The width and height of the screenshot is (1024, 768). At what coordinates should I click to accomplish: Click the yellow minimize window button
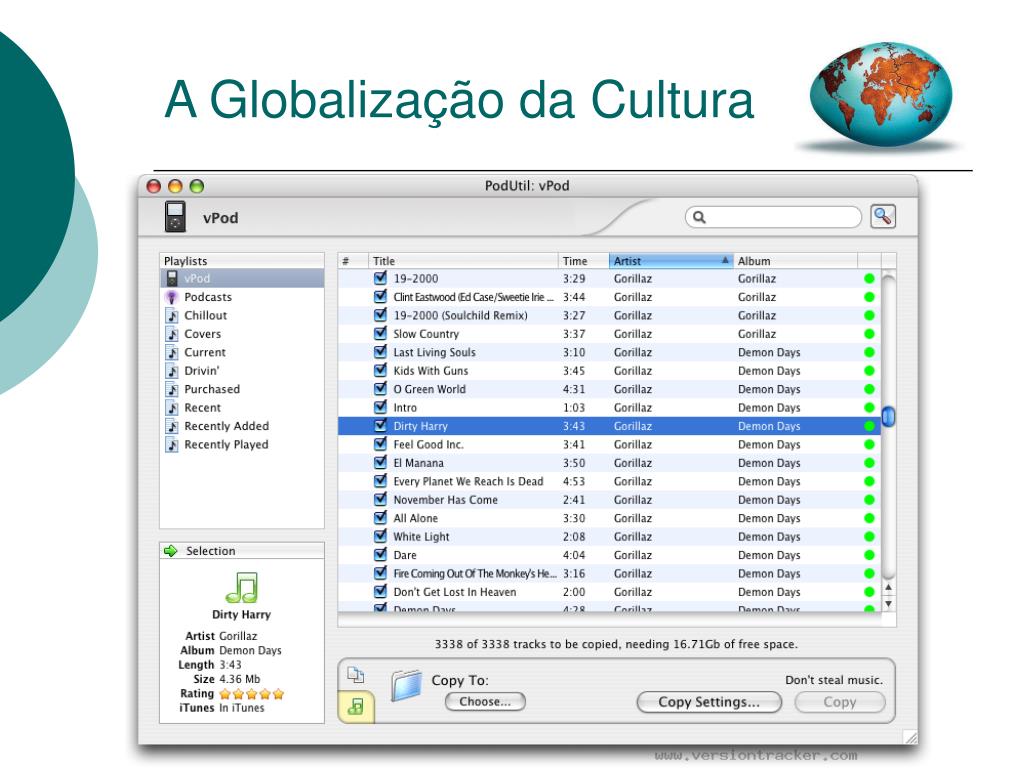175,186
